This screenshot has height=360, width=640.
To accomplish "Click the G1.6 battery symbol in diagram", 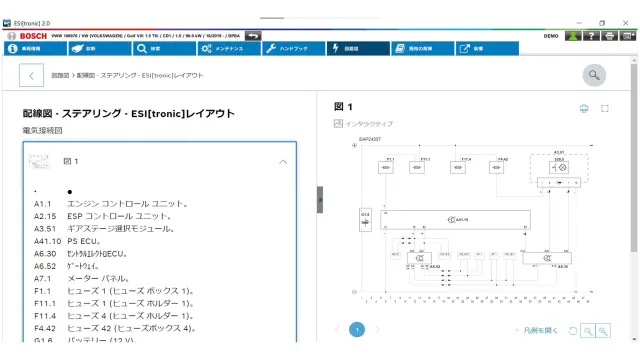I will click(365, 220).
